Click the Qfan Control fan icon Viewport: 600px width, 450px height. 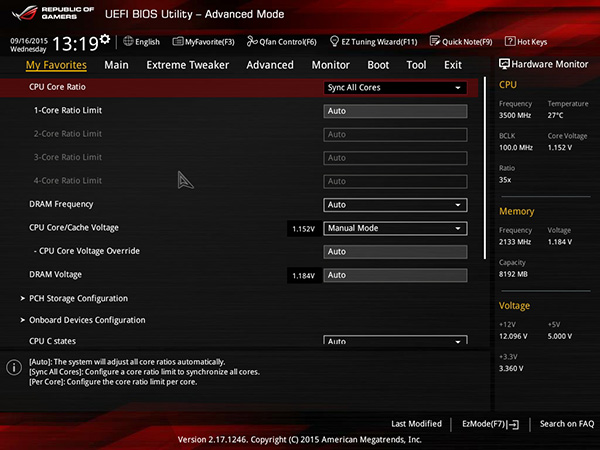(x=252, y=41)
